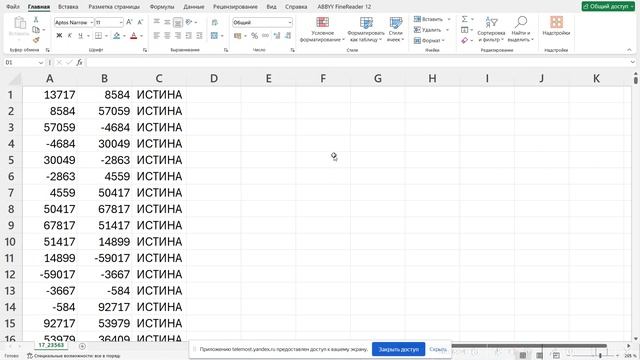Expand the Delete (Удалить) cells dropdown
The image size is (640, 360).
pos(447,30)
